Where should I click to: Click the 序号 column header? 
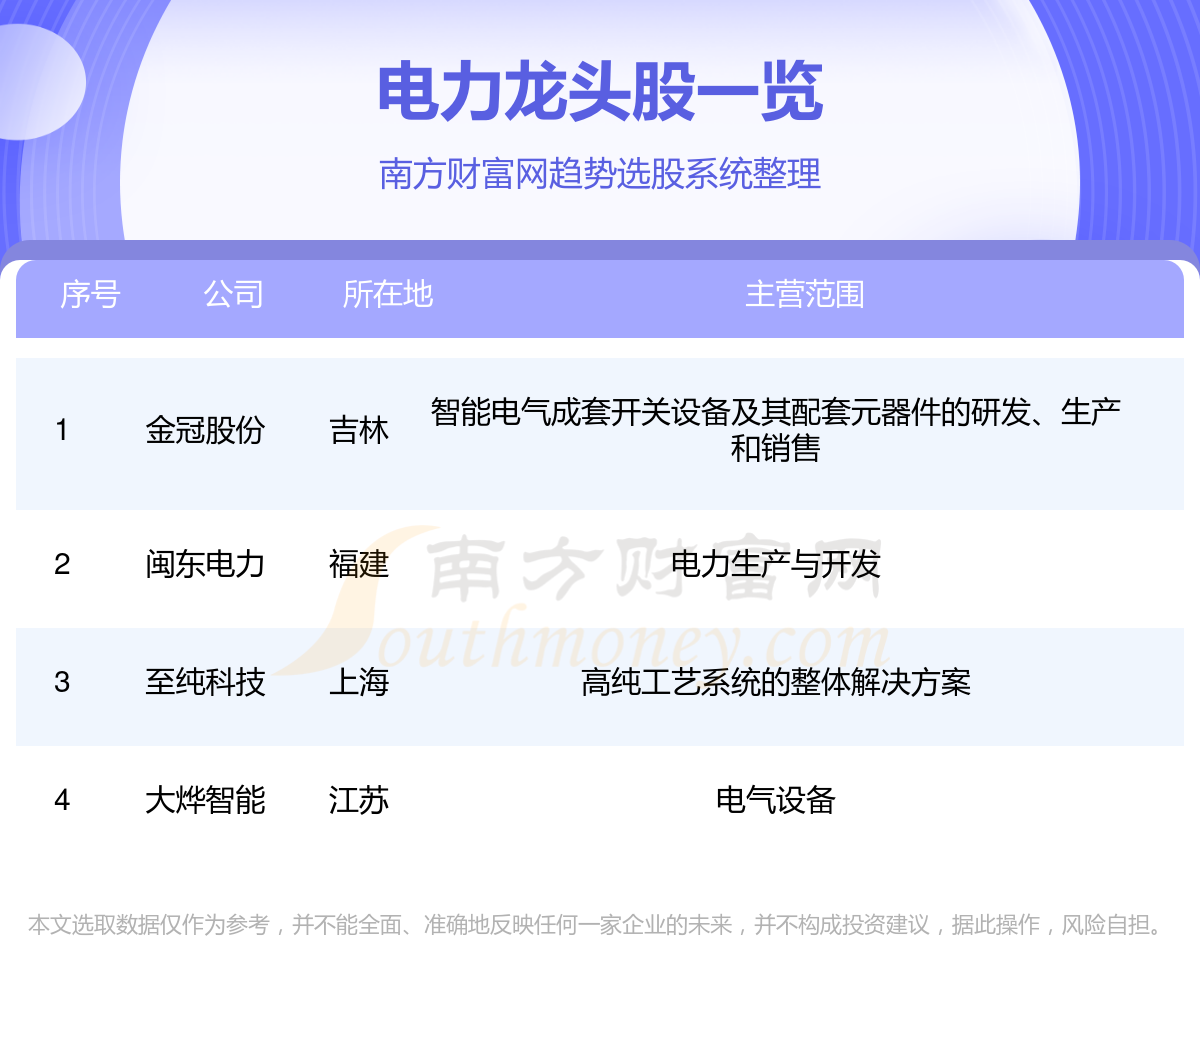[x=90, y=294]
